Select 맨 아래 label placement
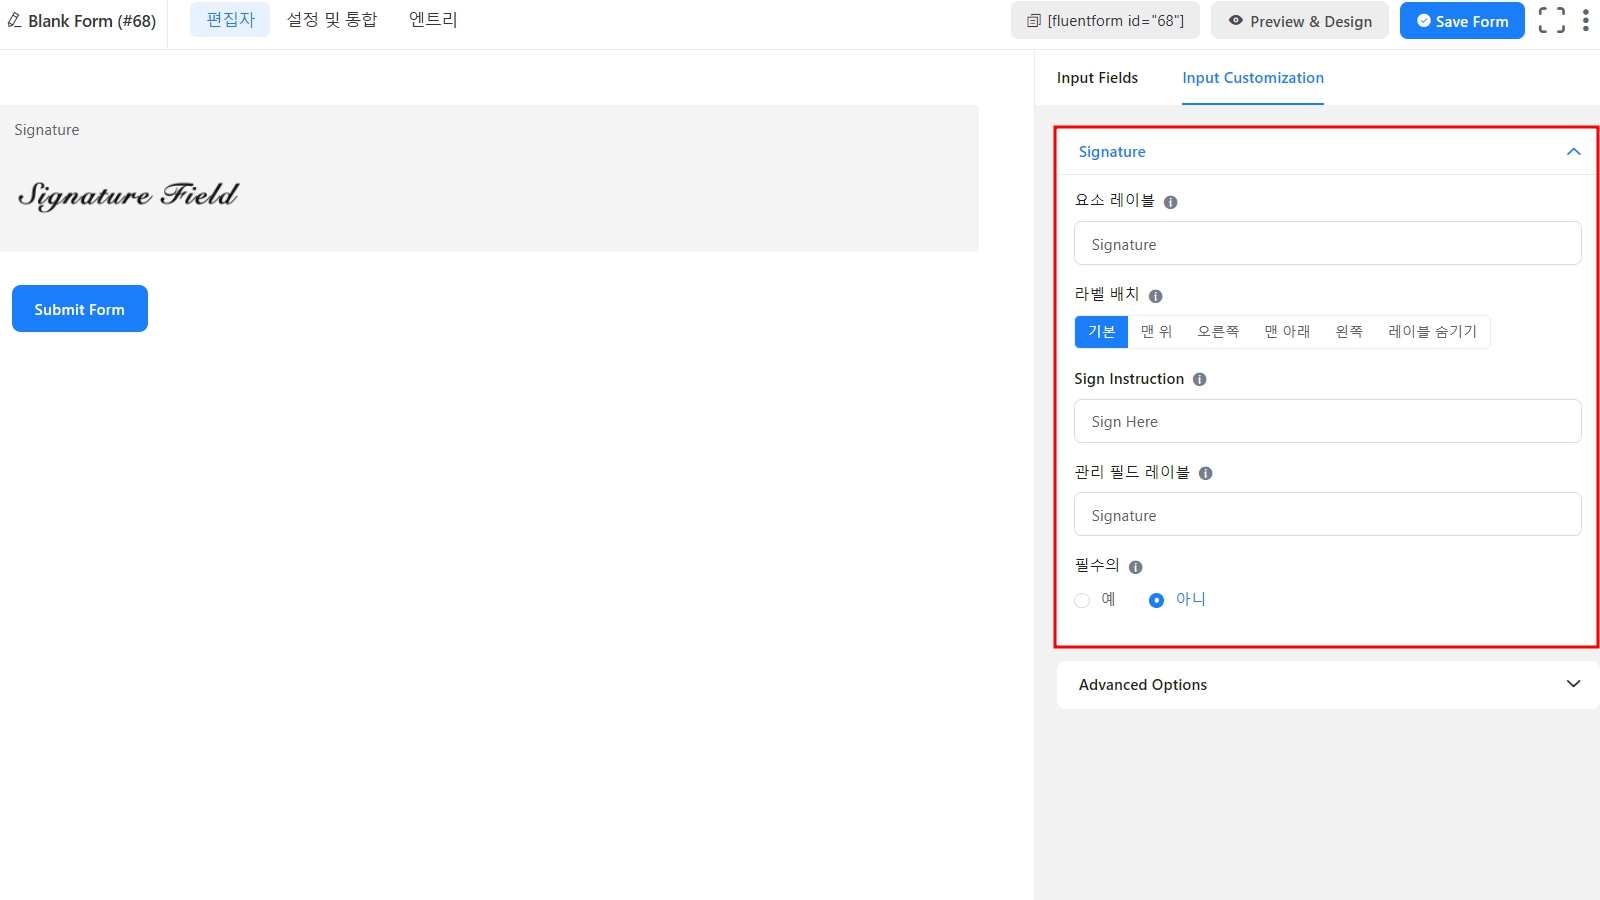The height and width of the screenshot is (900, 1600). [x=1287, y=332]
